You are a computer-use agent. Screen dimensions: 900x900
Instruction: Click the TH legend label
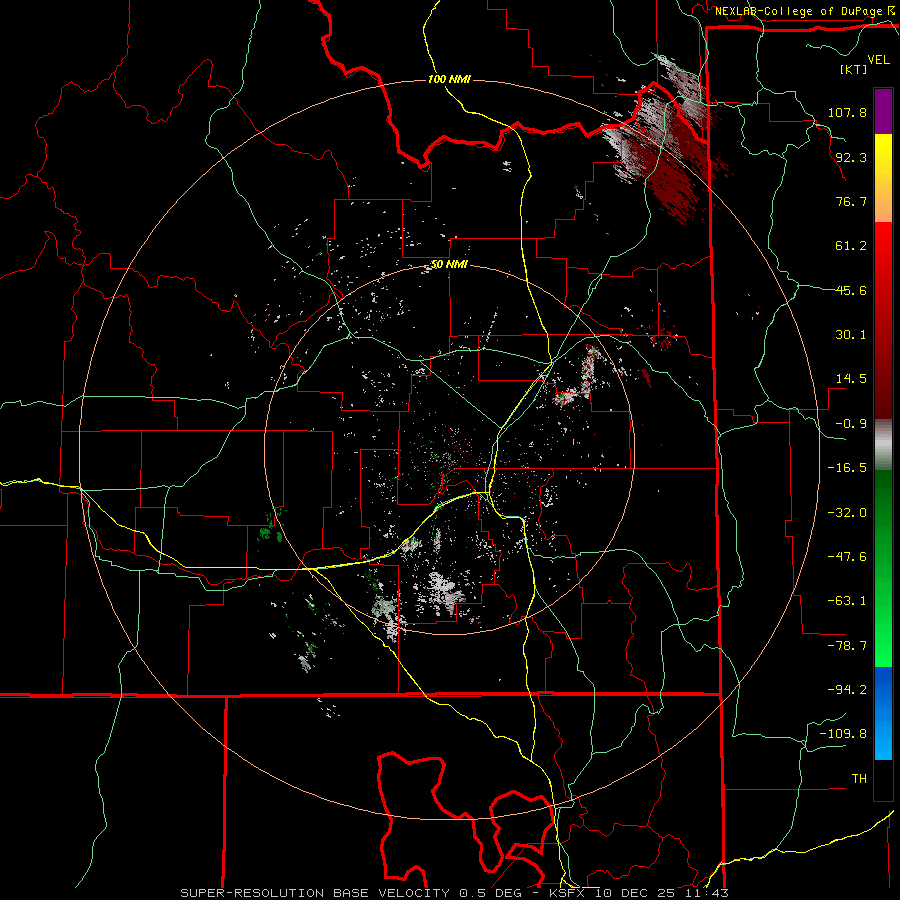[859, 779]
